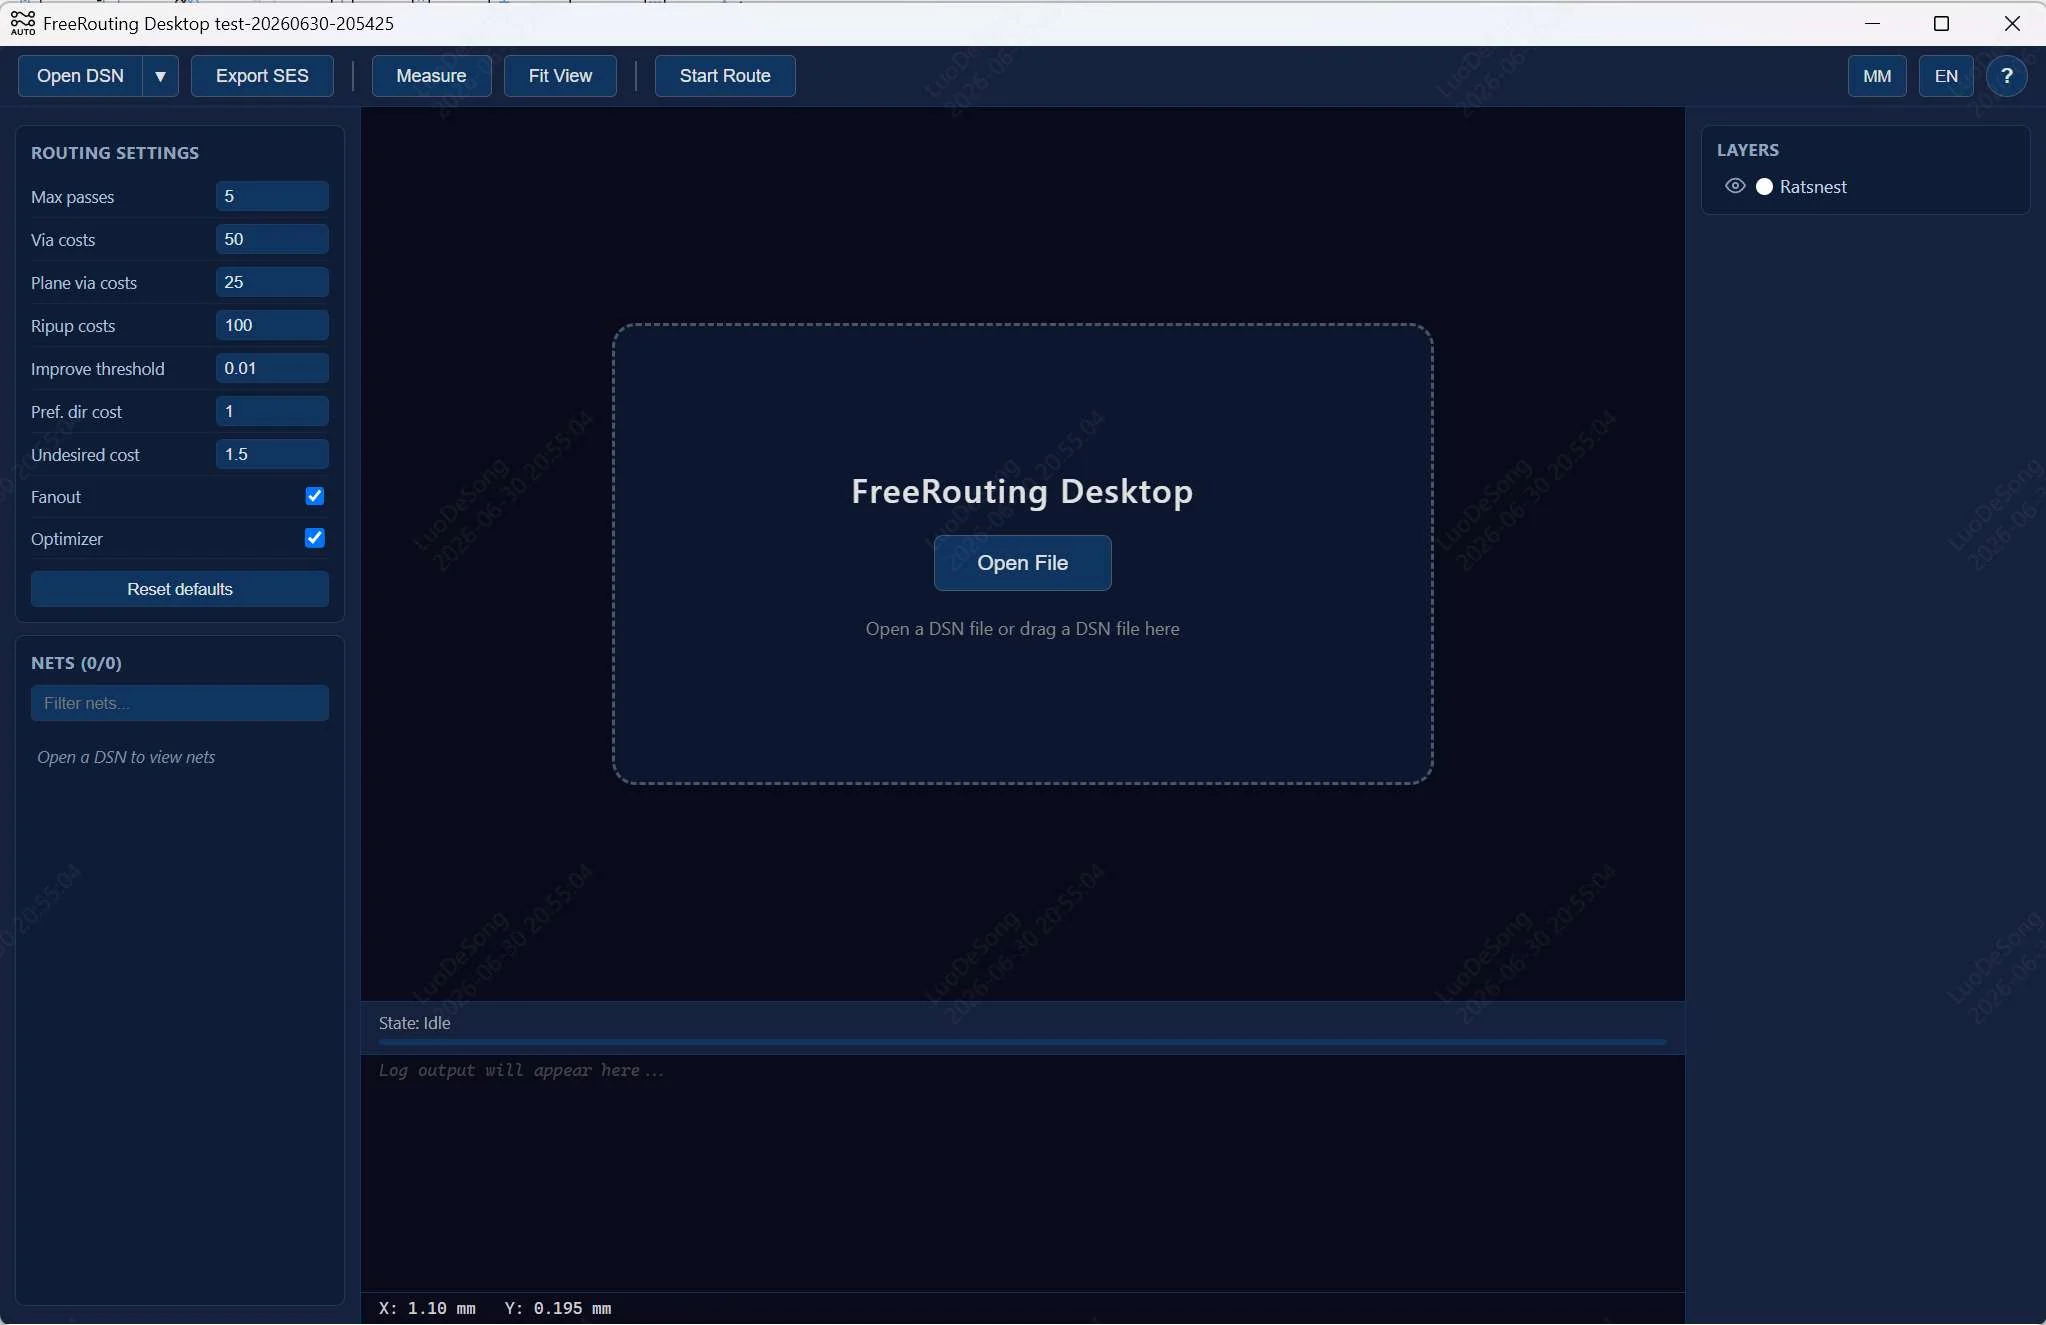Screen dimensions: 2046x1325
Task: Click 'Open a DSN to view nets' text
Action: tap(126, 757)
